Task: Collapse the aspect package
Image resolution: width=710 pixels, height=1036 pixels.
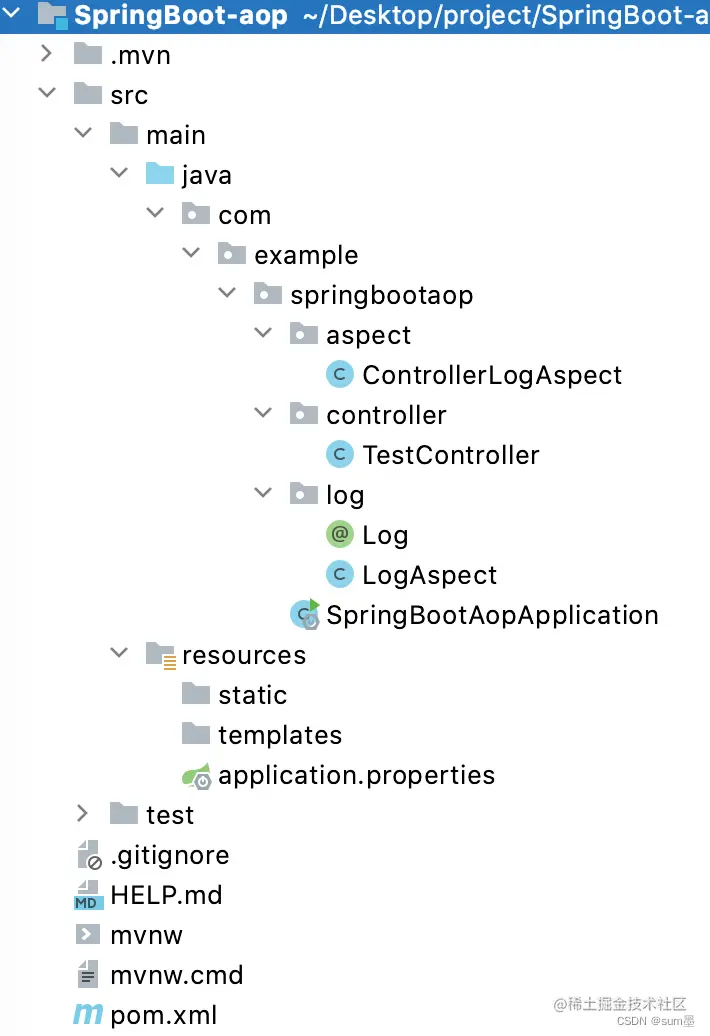Action: pyautogui.click(x=263, y=335)
